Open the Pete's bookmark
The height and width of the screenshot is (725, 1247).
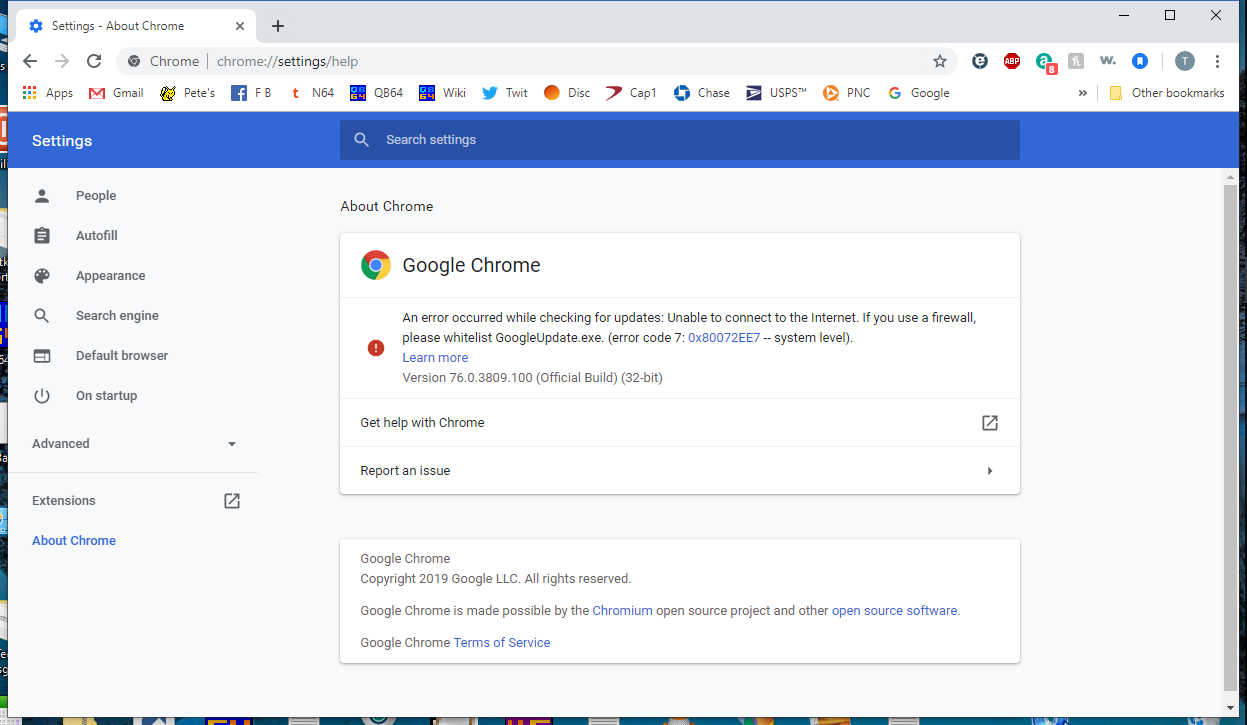point(187,93)
